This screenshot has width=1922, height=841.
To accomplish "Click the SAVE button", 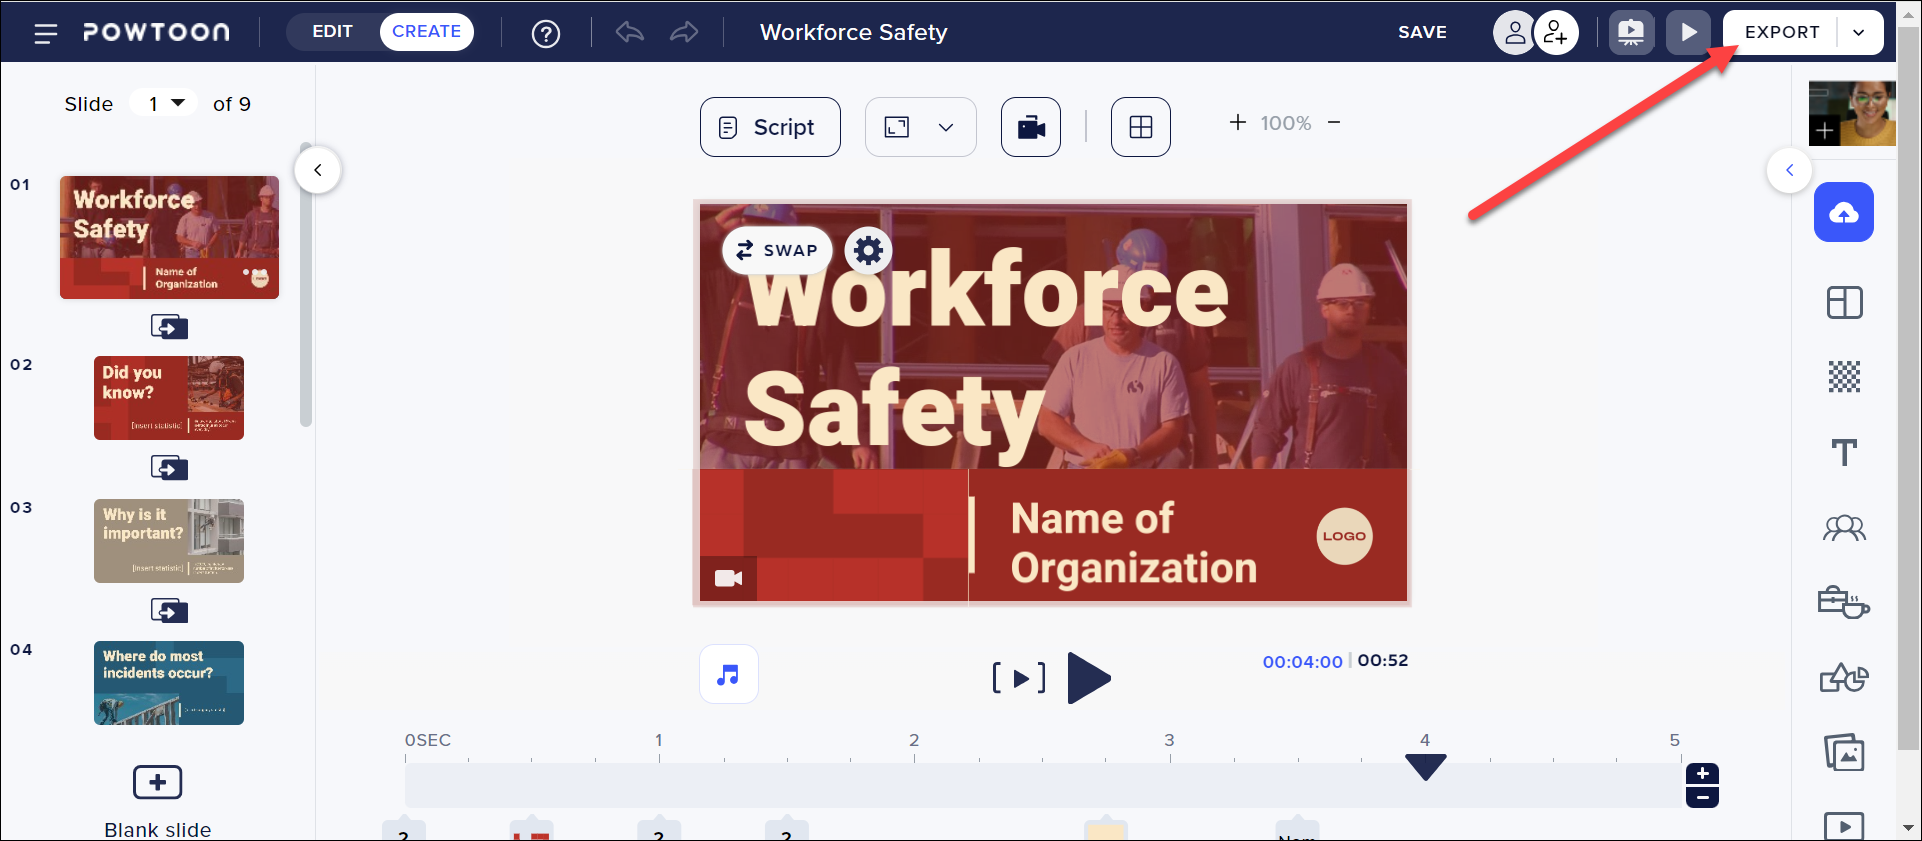I will coord(1421,32).
